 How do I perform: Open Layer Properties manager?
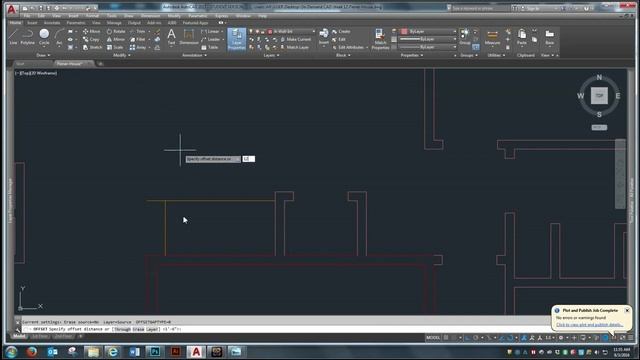coord(237,39)
